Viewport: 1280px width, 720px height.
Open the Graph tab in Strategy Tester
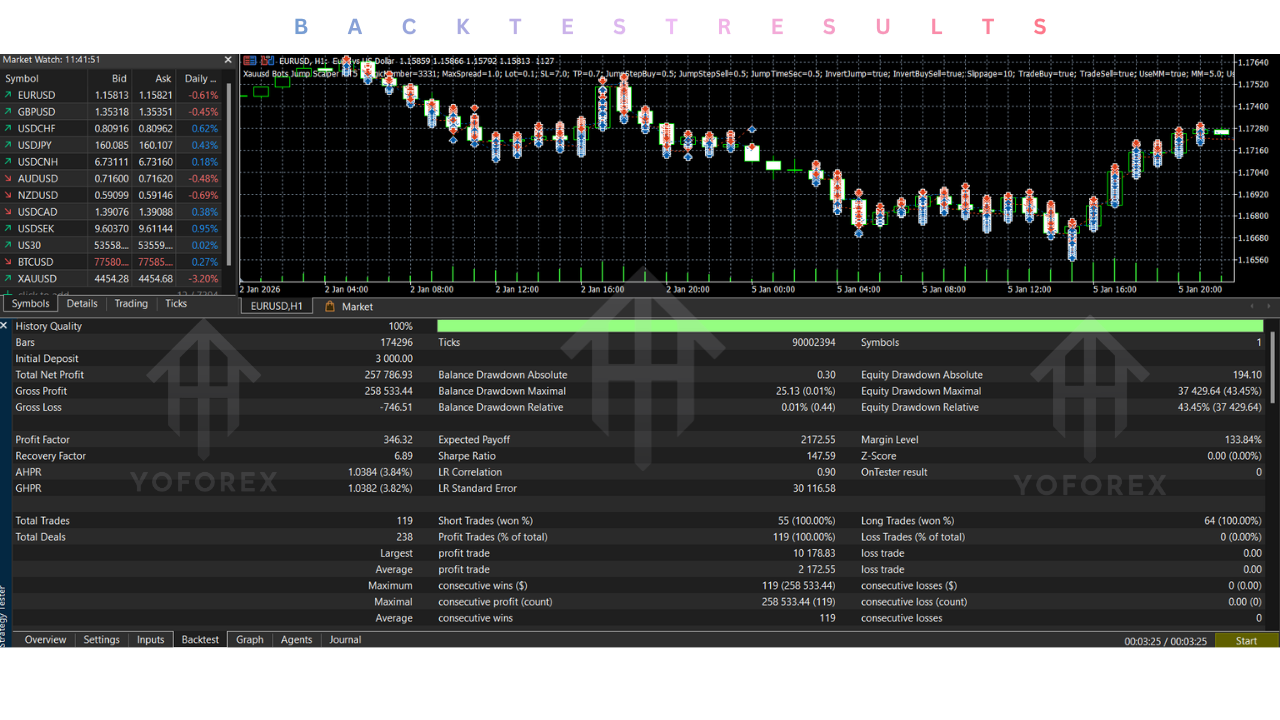pyautogui.click(x=250, y=640)
